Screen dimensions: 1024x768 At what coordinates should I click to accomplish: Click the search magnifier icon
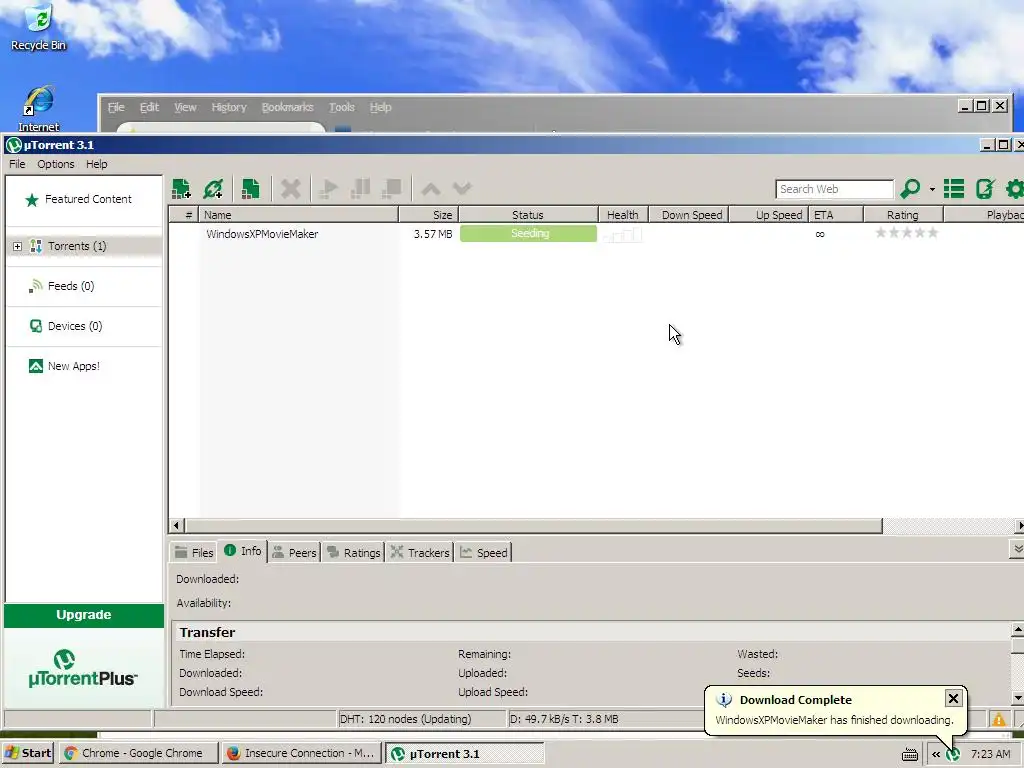click(910, 189)
